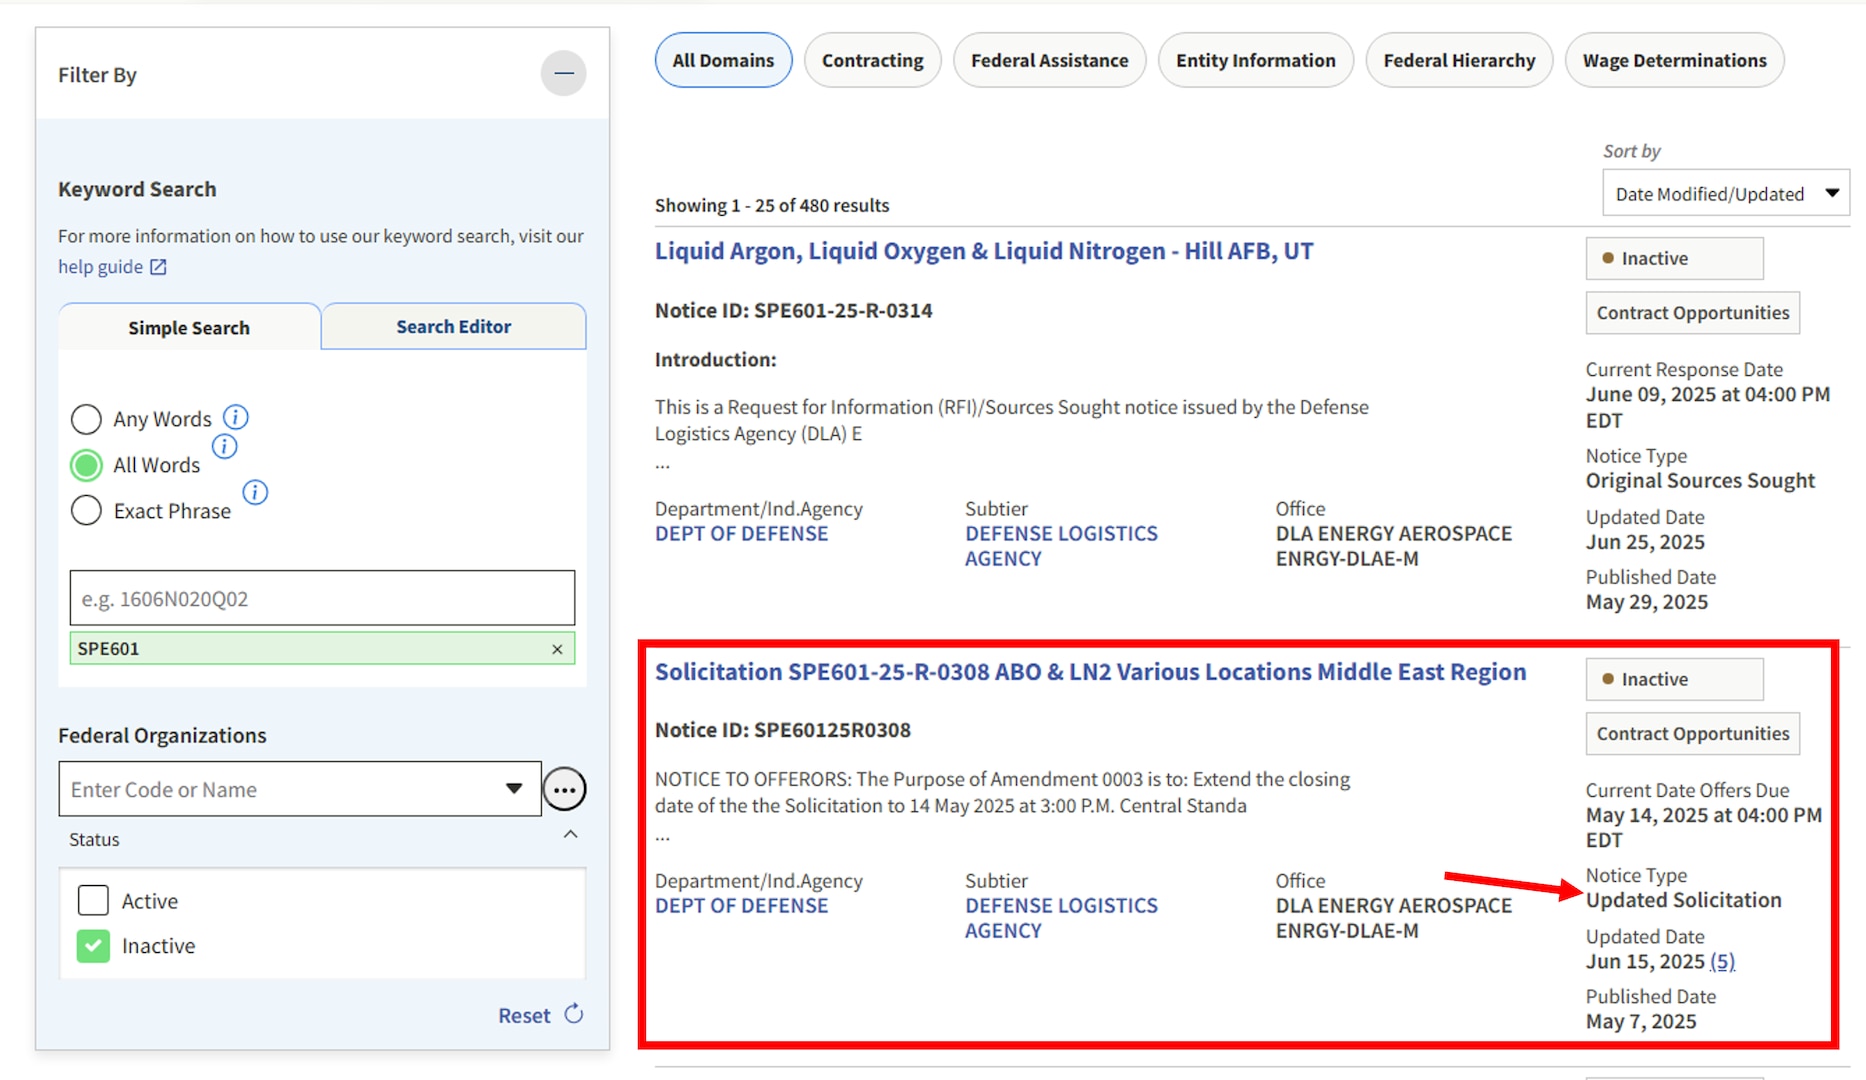The image size is (1866, 1080).
Task: Open the Federal Organizations code dropdown
Action: tap(514, 789)
